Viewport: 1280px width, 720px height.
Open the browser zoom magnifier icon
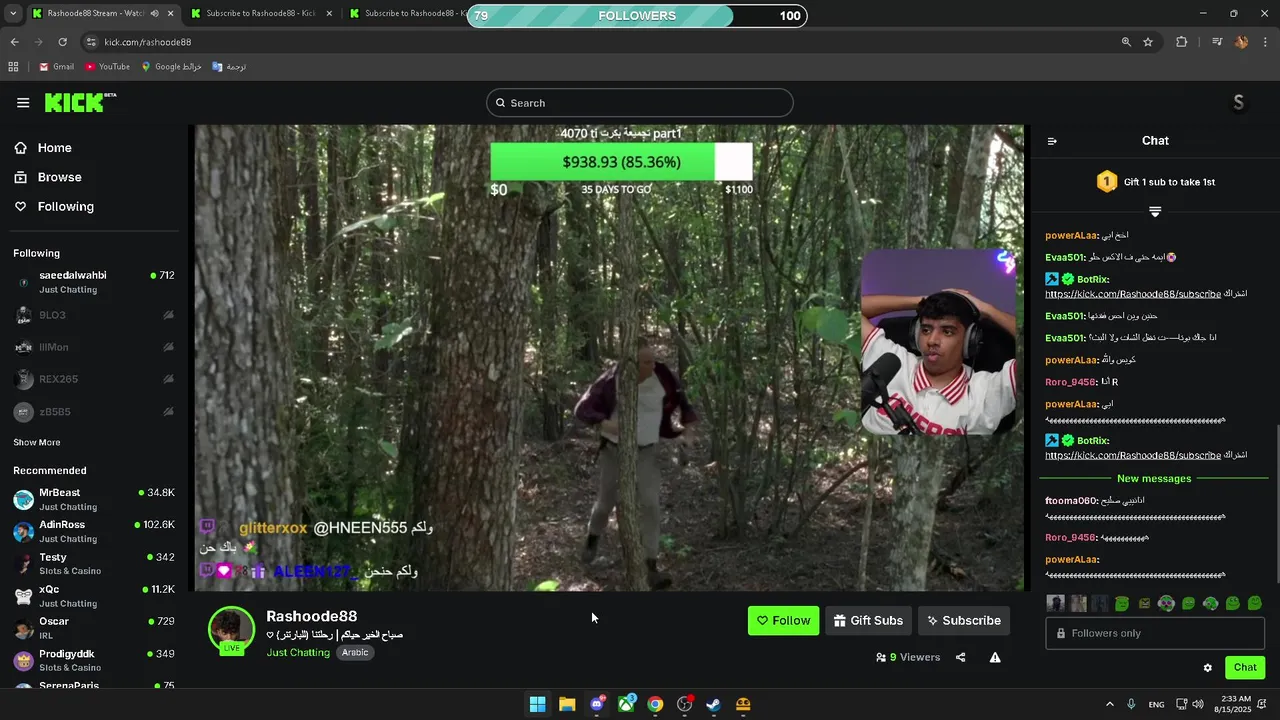coord(1126,42)
